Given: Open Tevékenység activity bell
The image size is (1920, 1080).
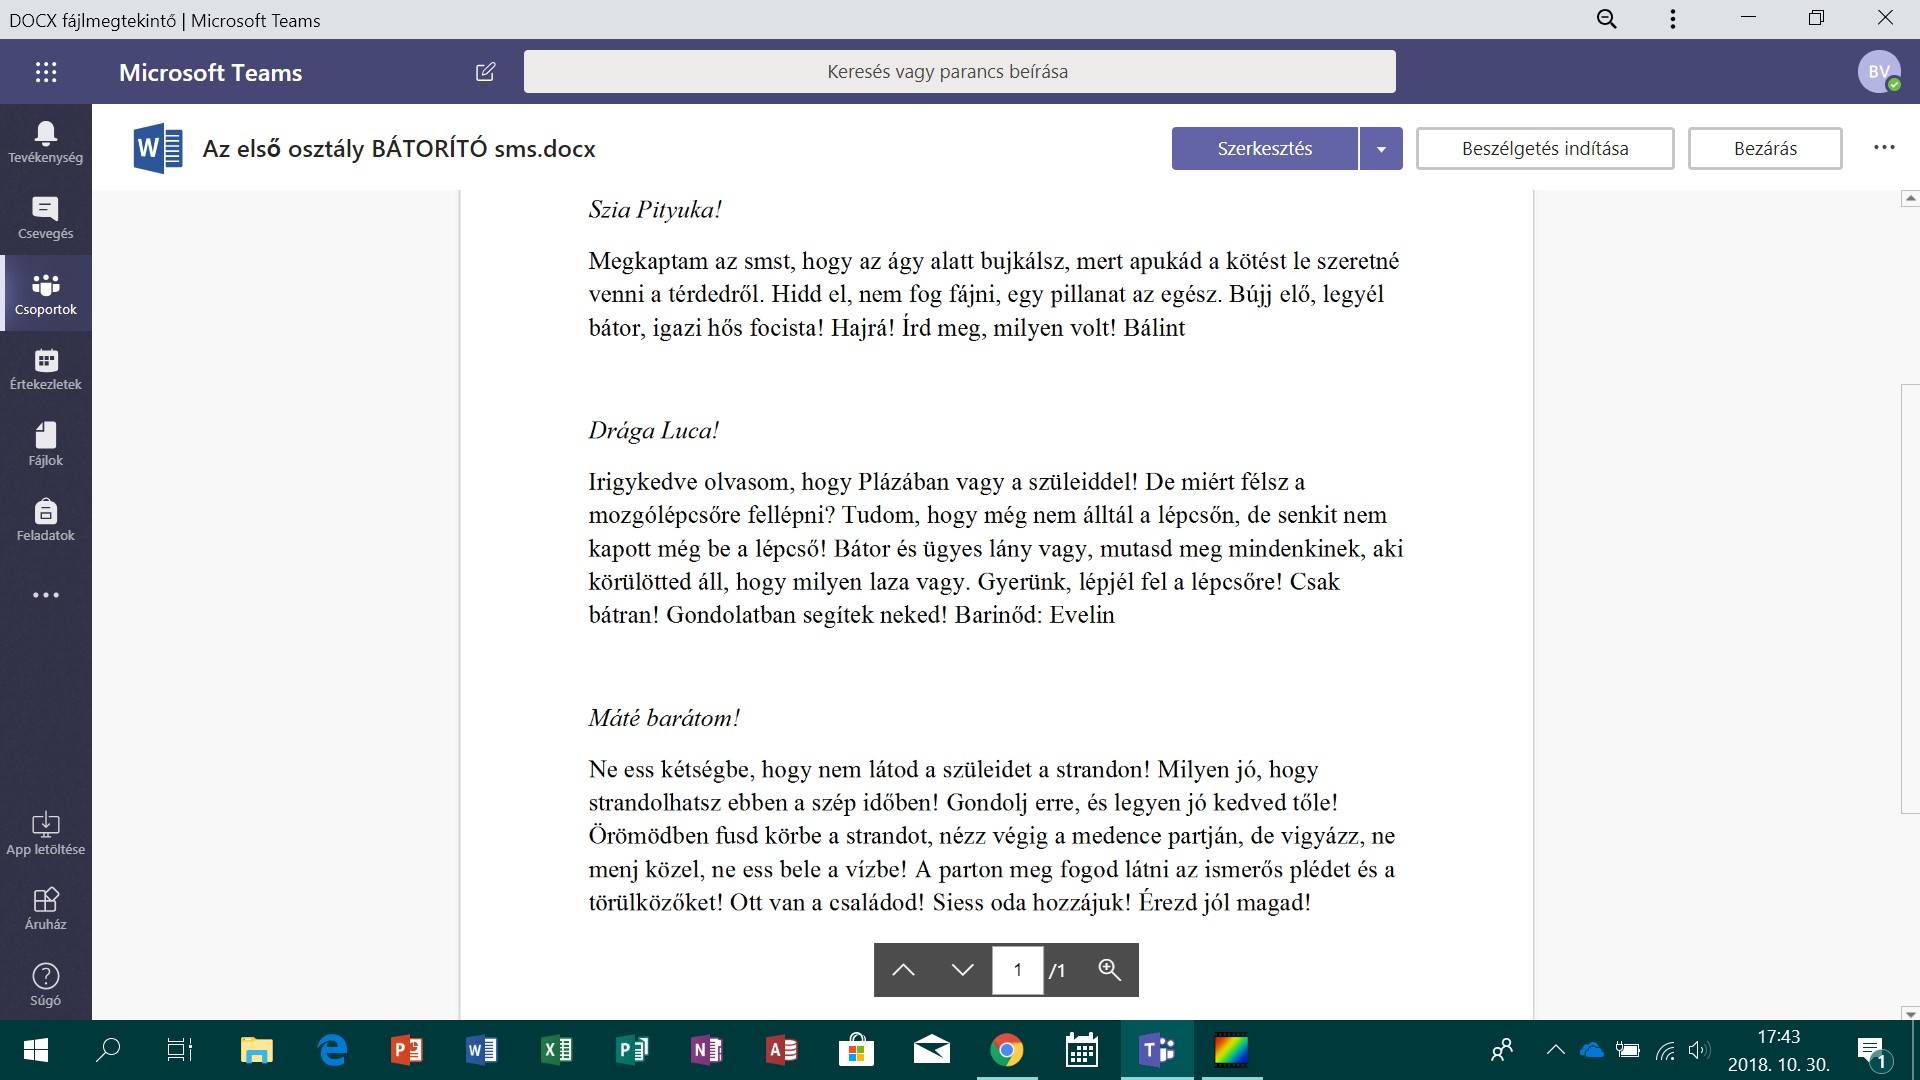Looking at the screenshot, I should (x=46, y=142).
